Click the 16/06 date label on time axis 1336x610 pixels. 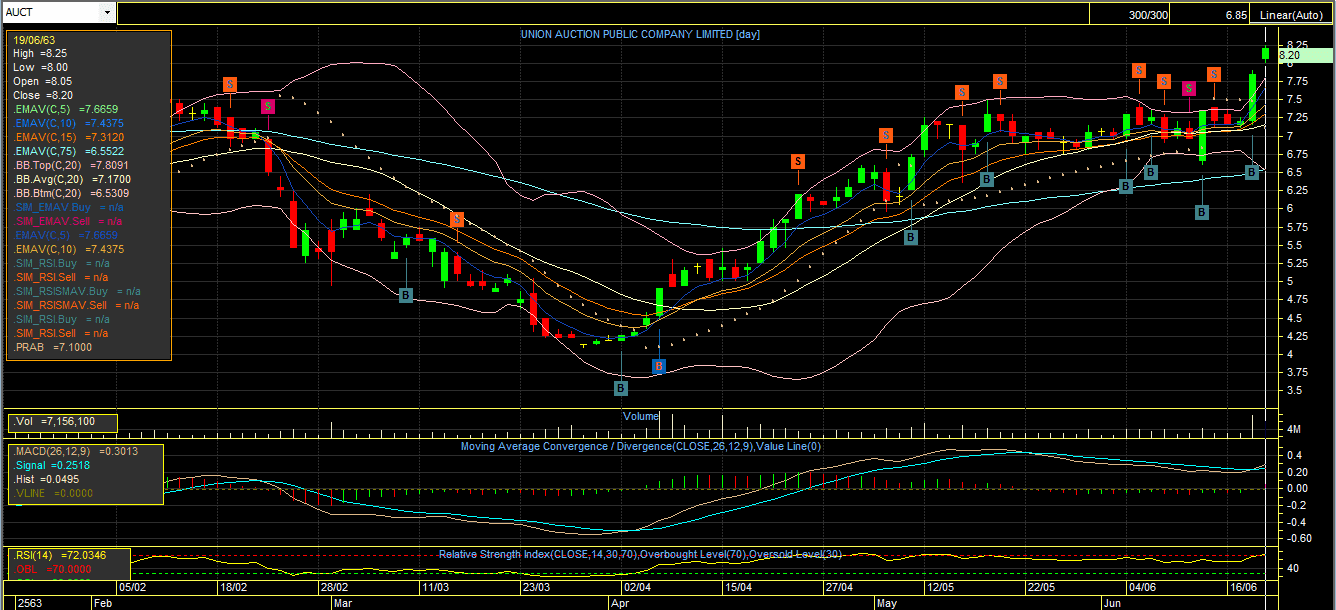point(1244,588)
